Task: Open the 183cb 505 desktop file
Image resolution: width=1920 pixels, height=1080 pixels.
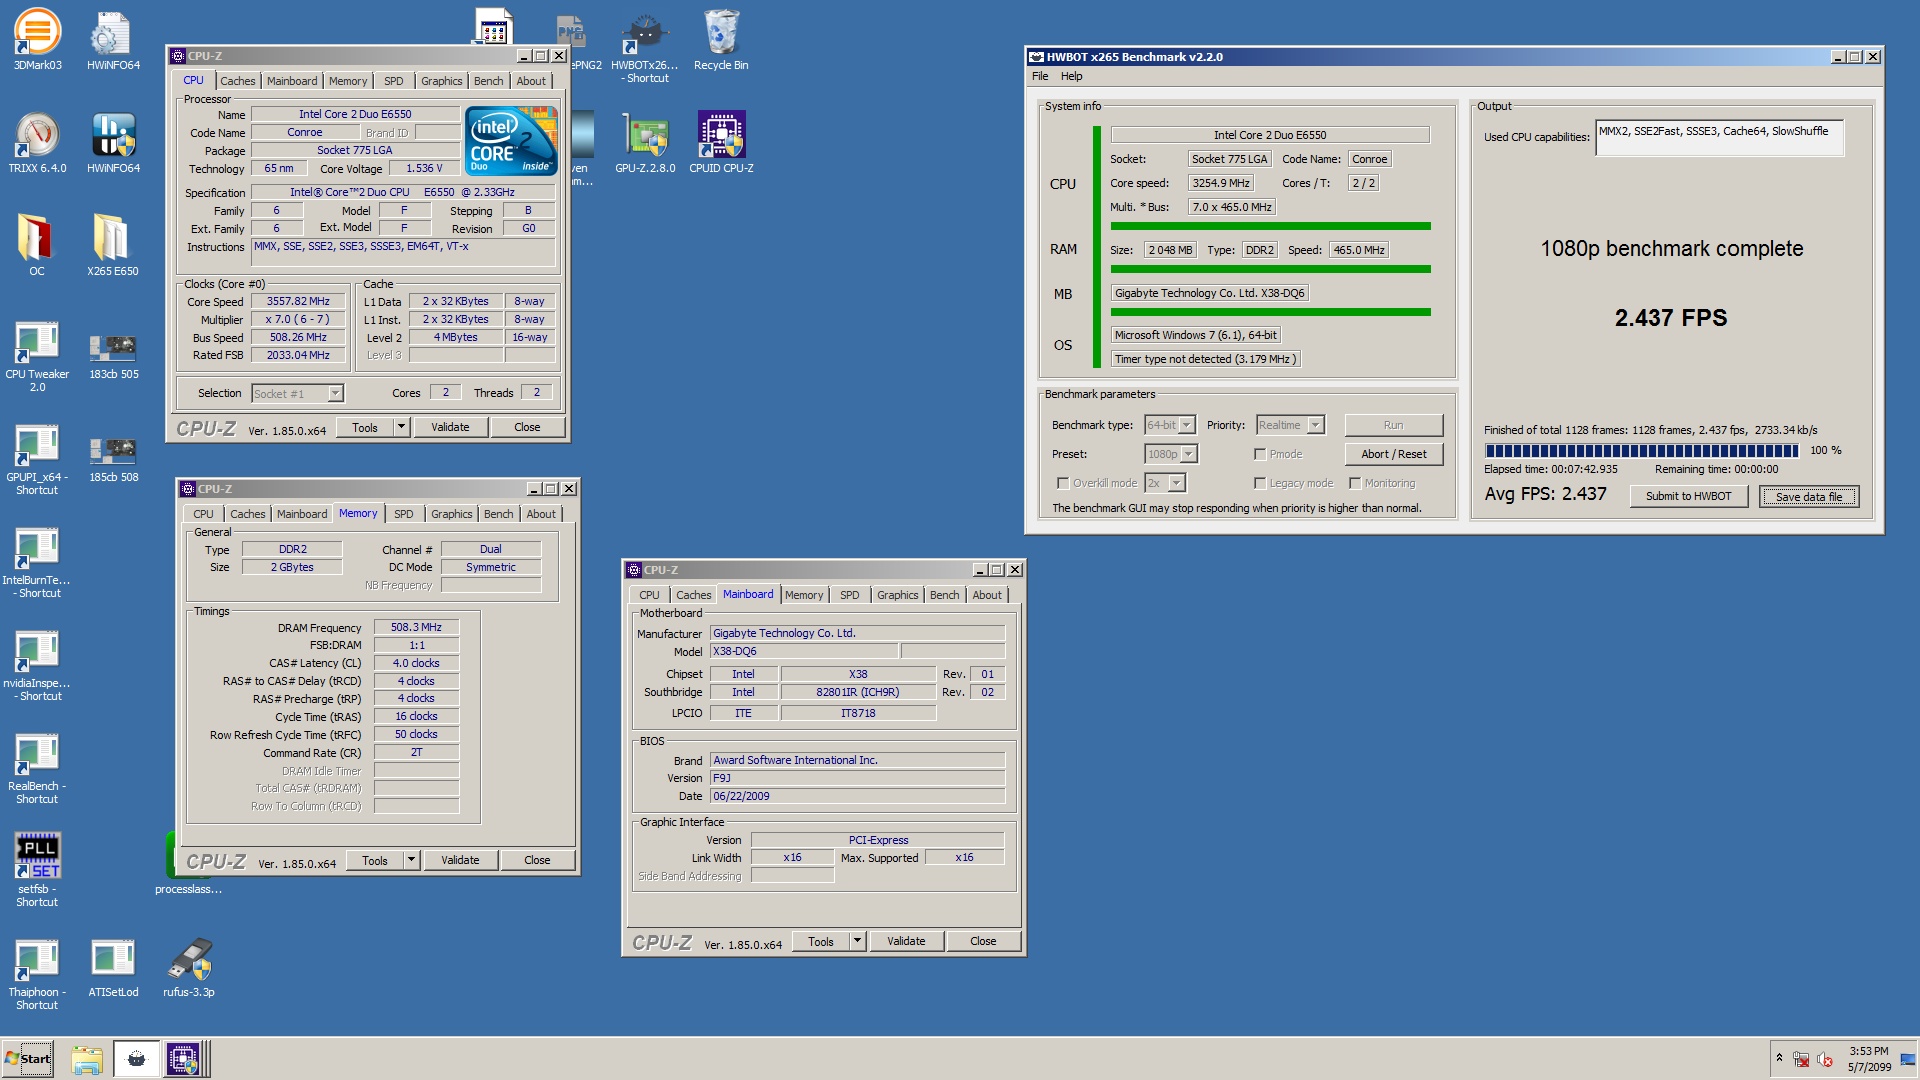Action: [x=113, y=355]
